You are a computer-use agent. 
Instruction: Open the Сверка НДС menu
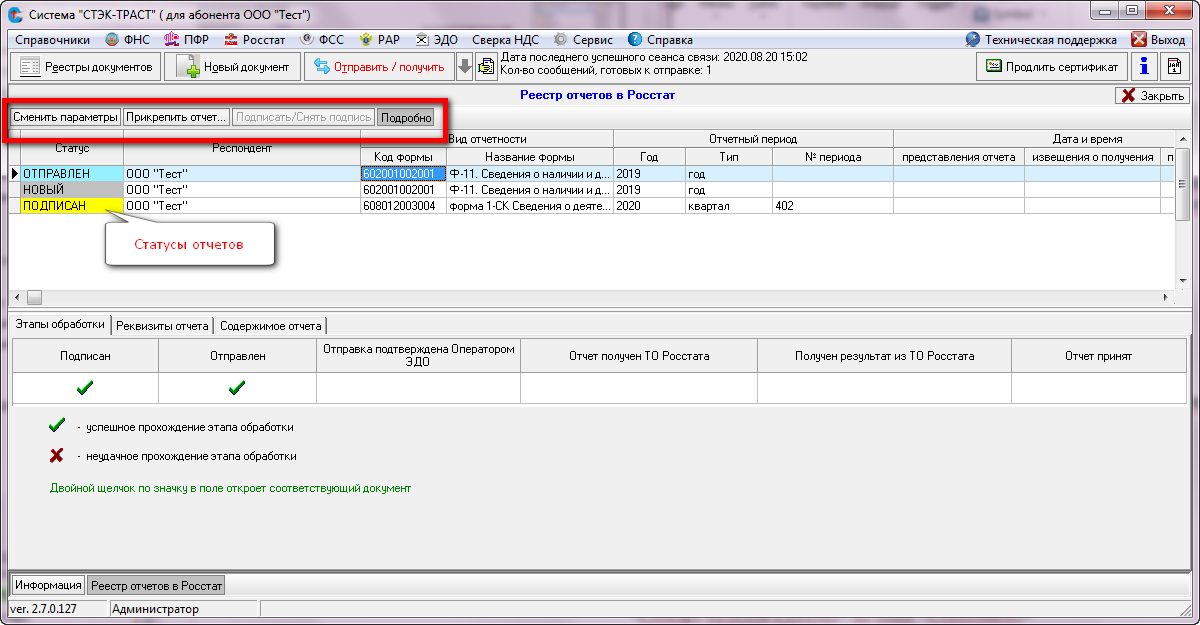(x=505, y=40)
